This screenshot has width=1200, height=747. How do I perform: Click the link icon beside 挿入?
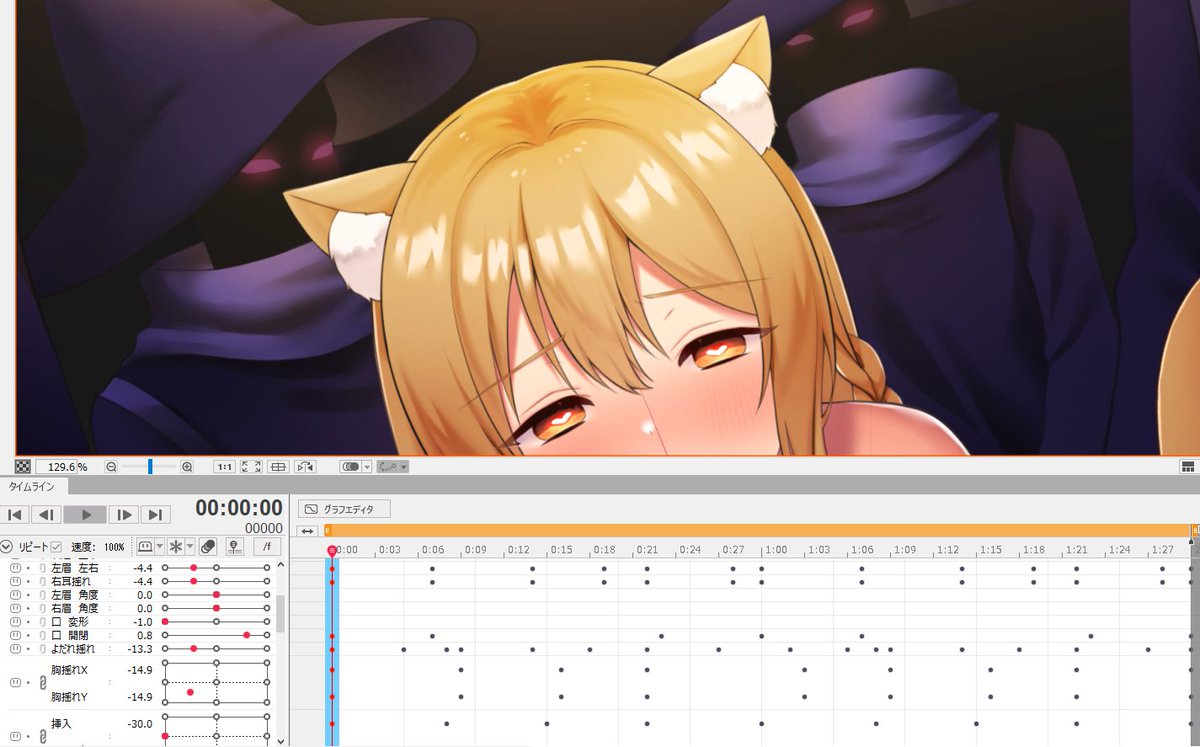coord(42,737)
